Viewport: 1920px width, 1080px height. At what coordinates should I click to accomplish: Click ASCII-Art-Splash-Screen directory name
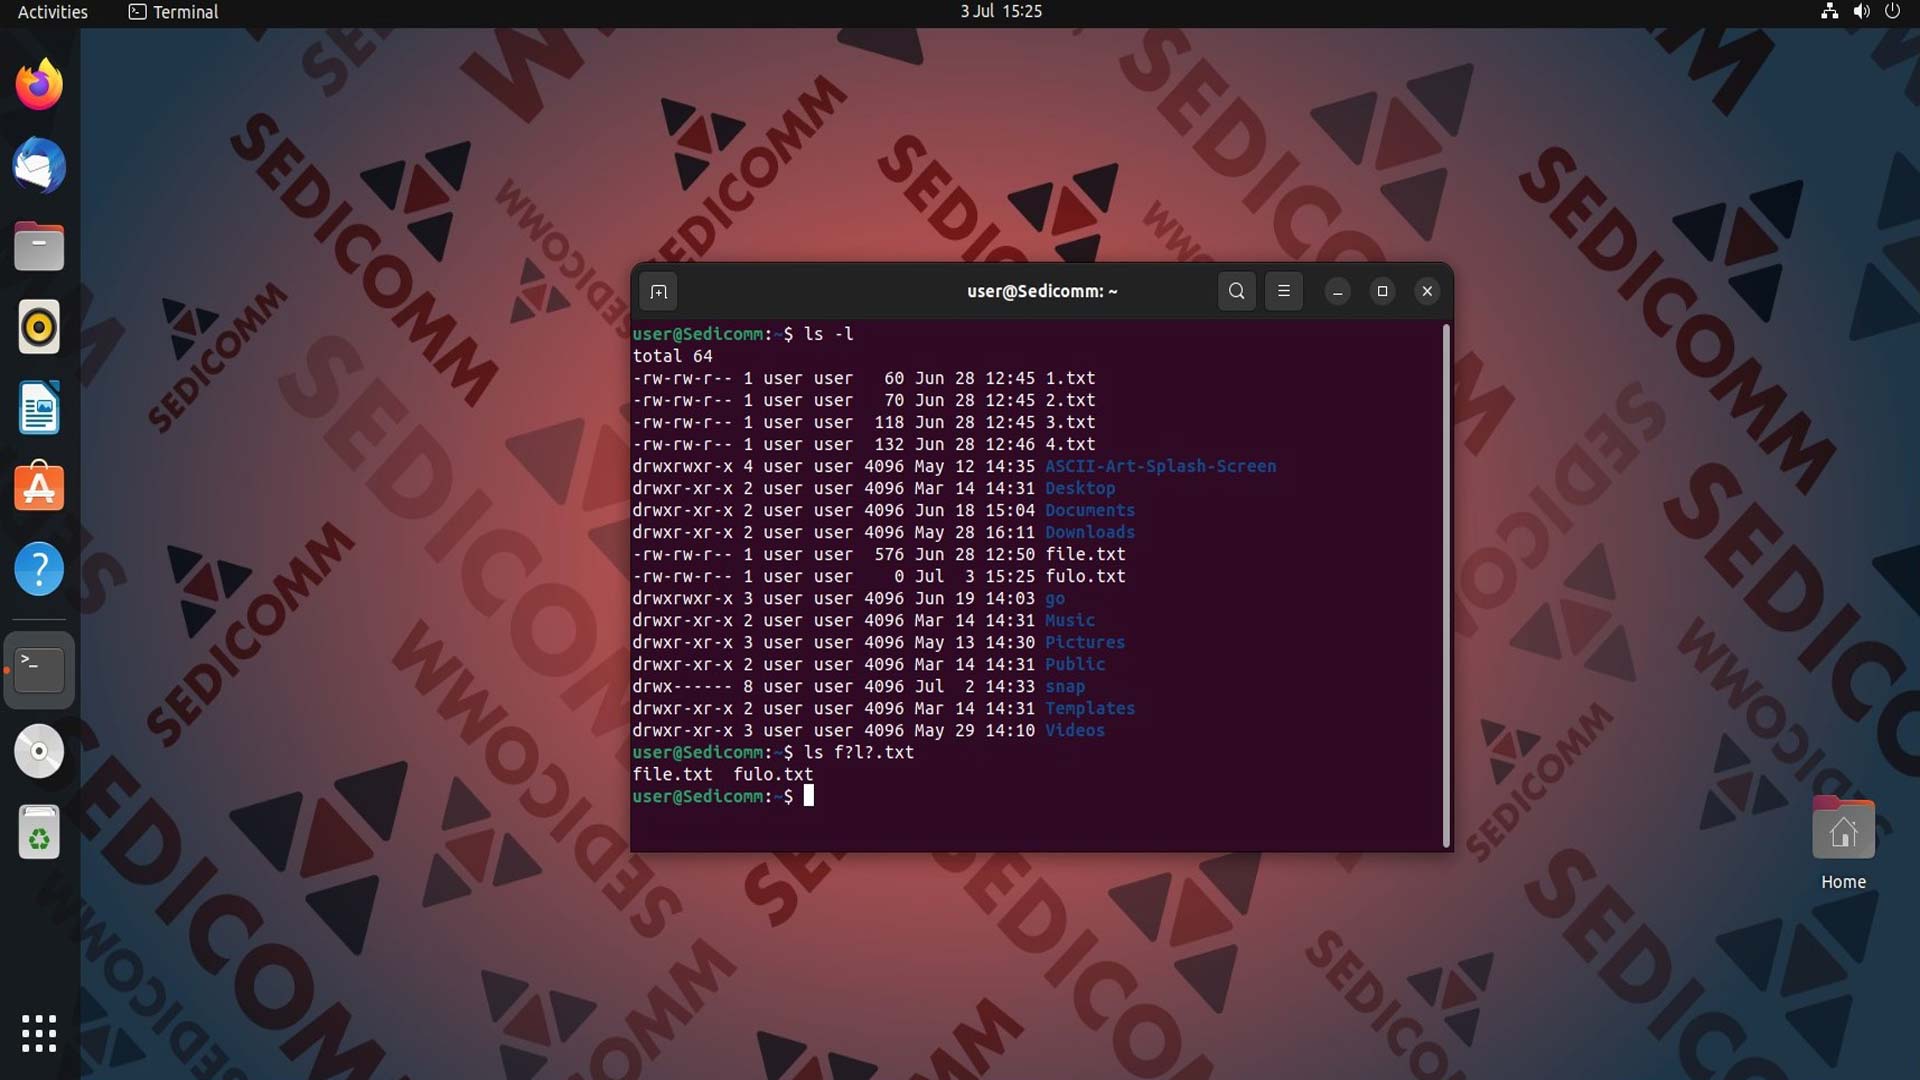pos(1160,466)
